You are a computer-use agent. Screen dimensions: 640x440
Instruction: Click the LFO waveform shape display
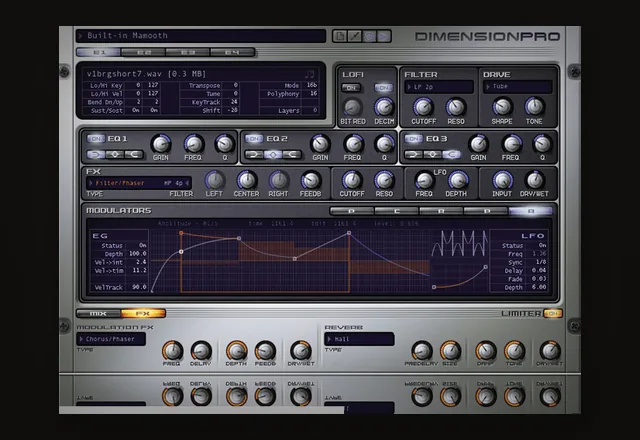click(459, 243)
